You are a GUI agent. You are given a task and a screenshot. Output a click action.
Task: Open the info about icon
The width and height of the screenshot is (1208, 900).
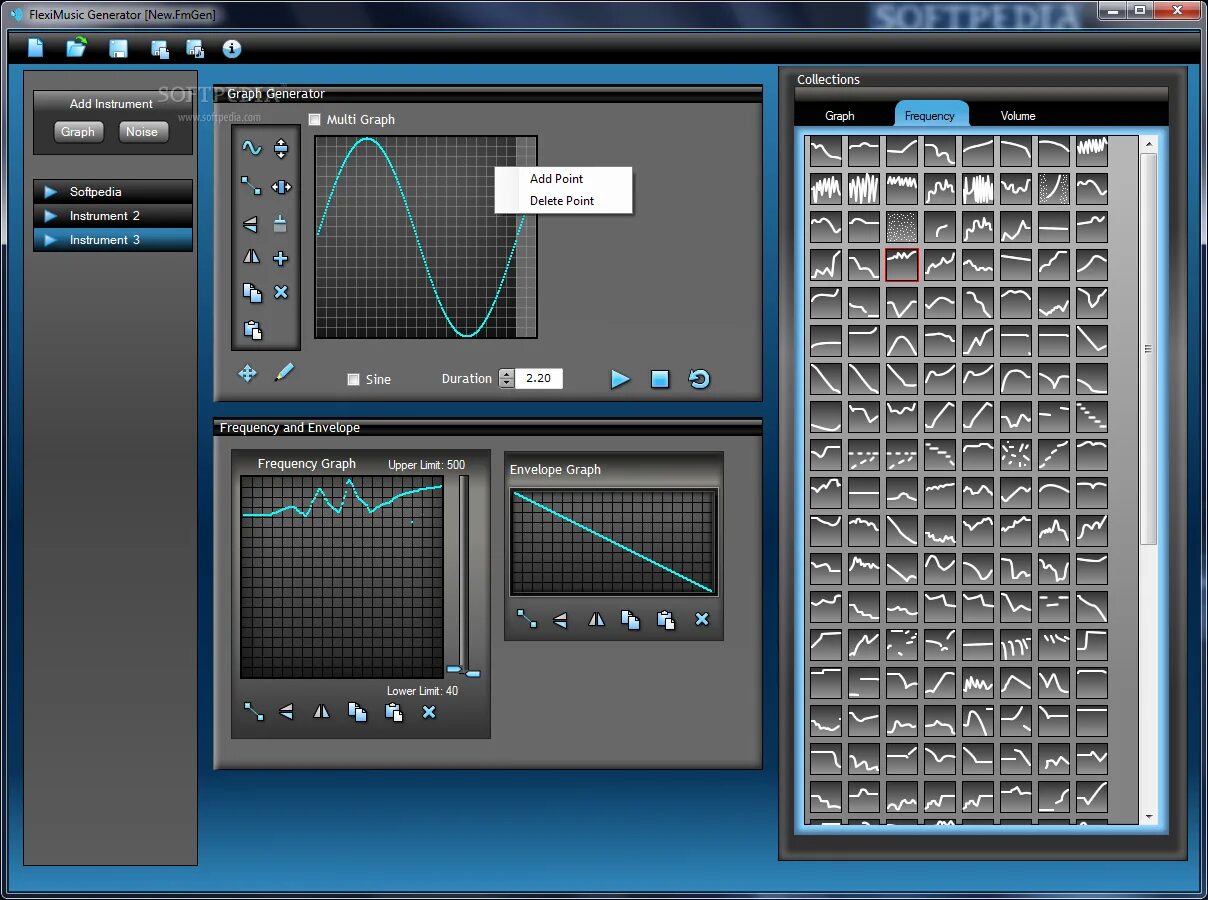pos(232,48)
